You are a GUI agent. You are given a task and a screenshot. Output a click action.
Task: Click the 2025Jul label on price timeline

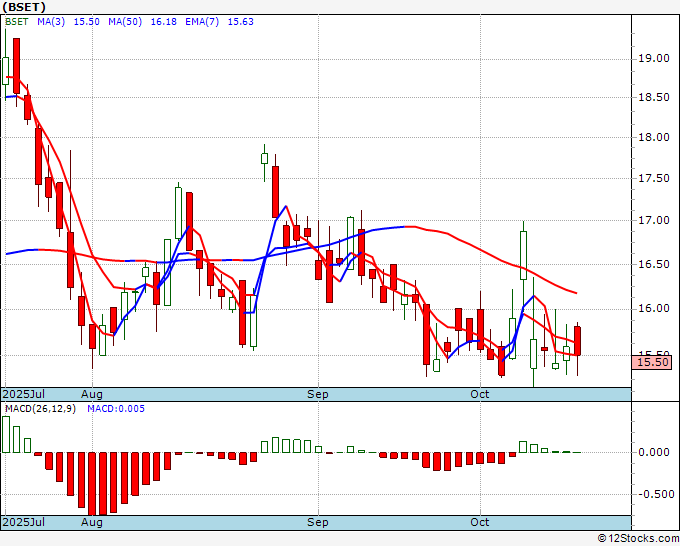pyautogui.click(x=24, y=394)
